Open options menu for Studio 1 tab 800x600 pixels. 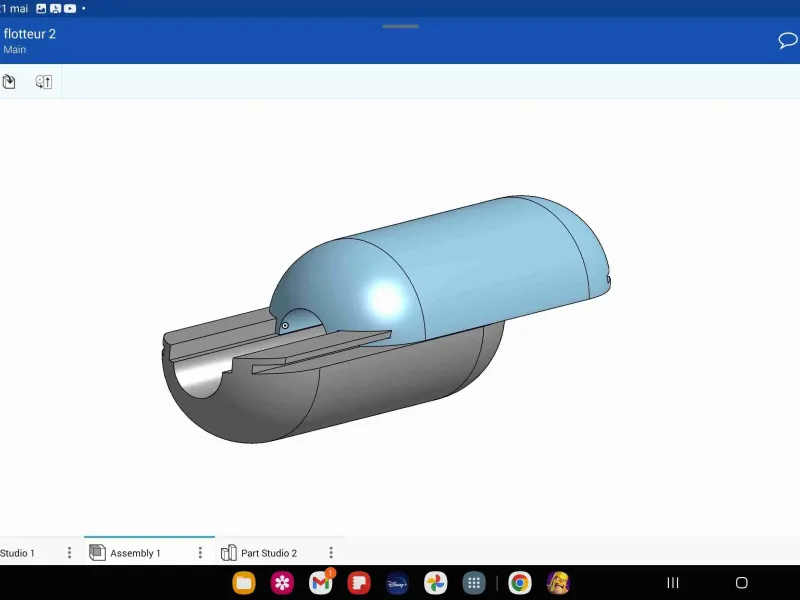click(x=69, y=553)
